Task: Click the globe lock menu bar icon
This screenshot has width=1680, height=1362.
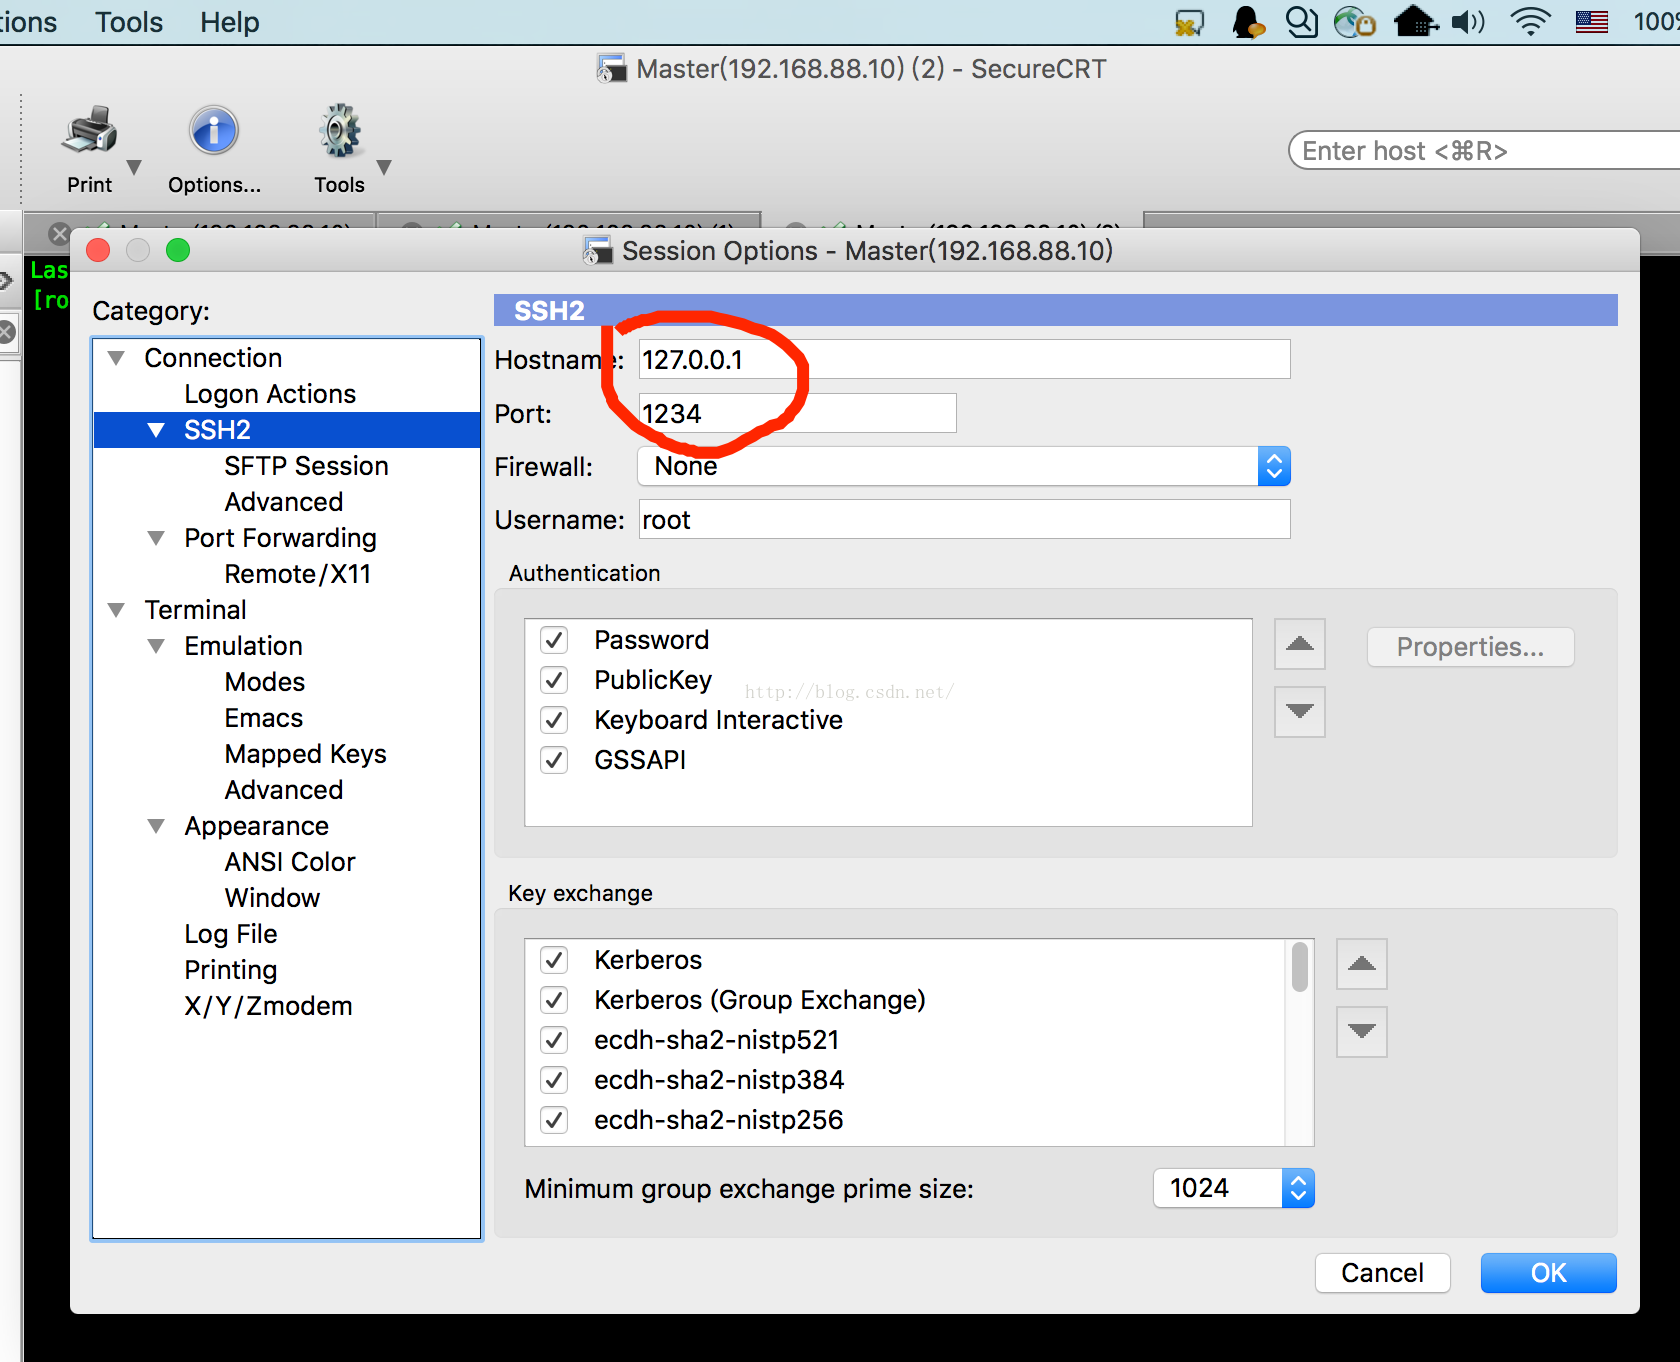Action: 1355,21
